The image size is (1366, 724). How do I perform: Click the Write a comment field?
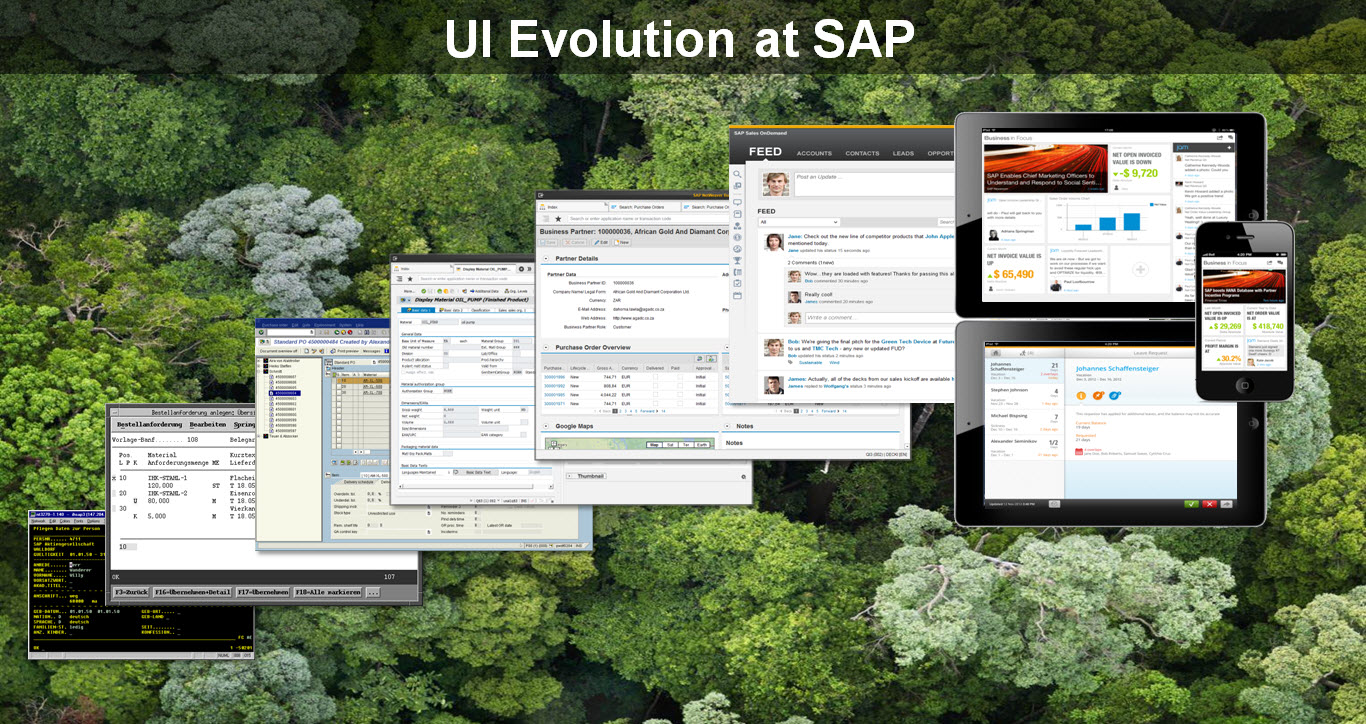click(880, 318)
